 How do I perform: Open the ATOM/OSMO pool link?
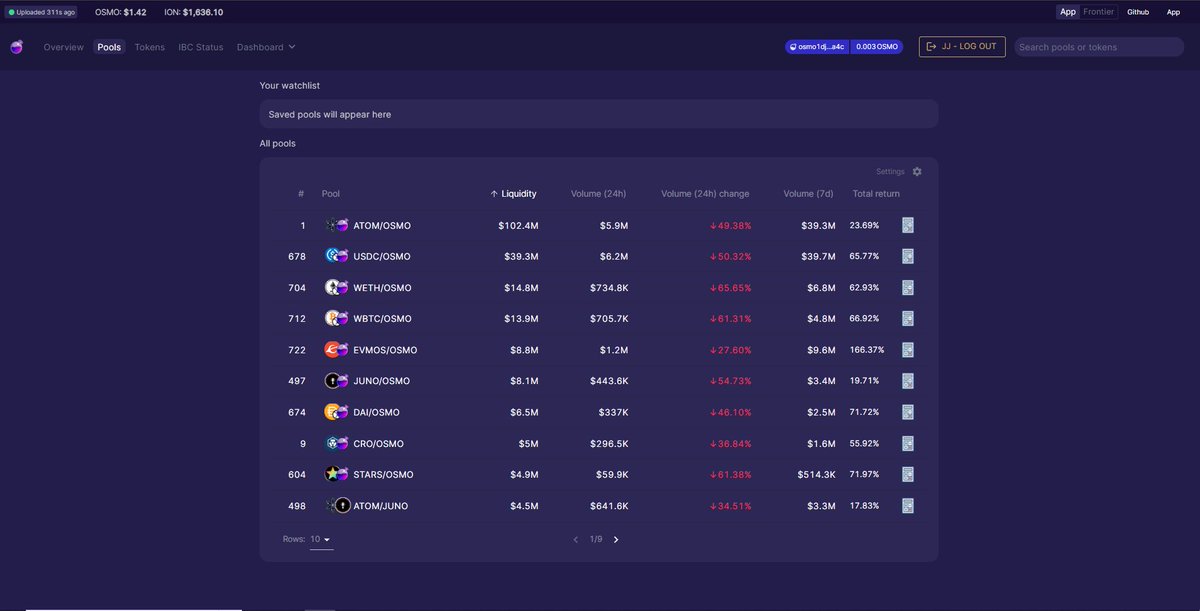[x=382, y=226]
